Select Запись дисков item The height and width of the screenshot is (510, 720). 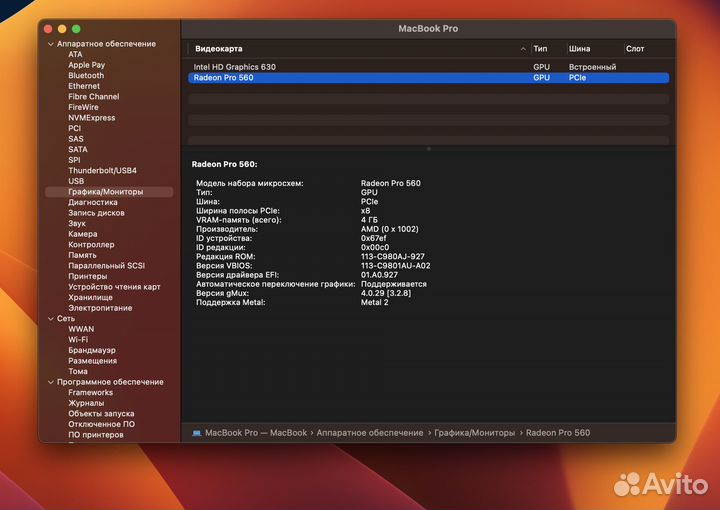point(96,213)
